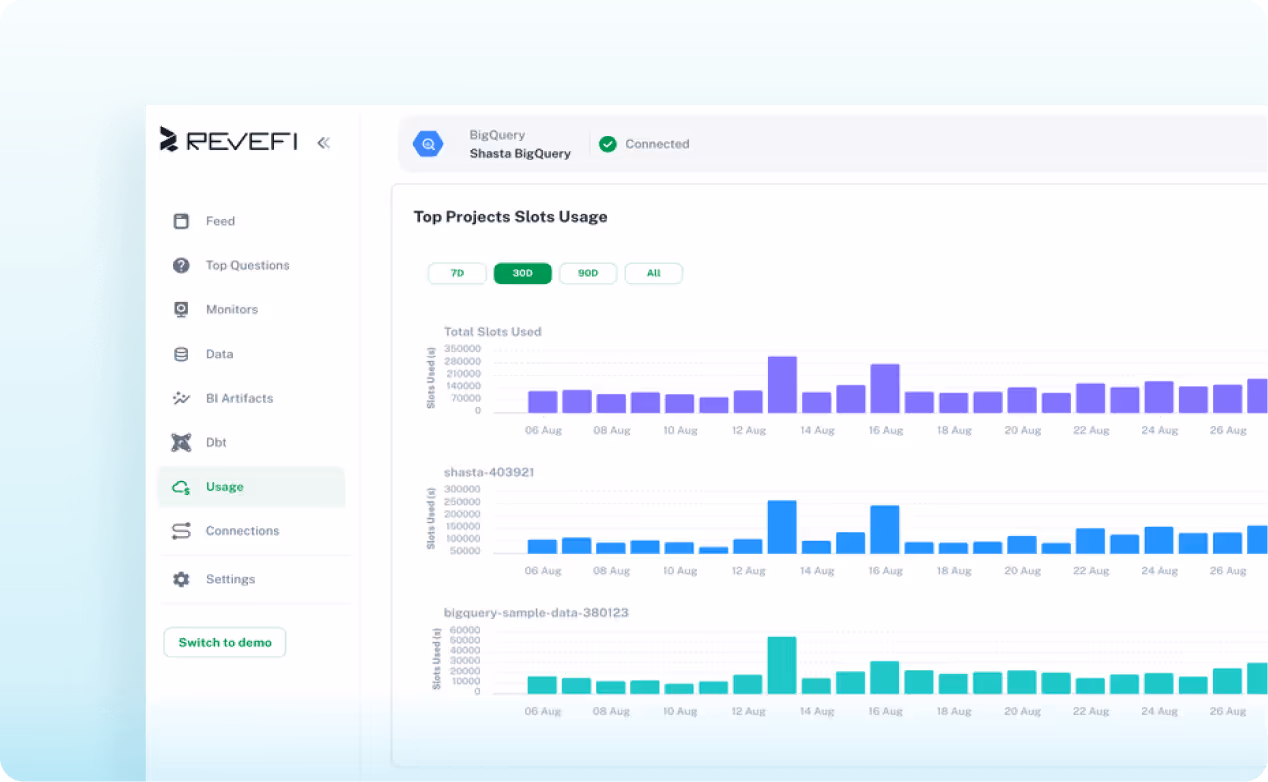Screen dimensions: 1268x782
Task: Select the 90D time range
Action: click(x=588, y=273)
